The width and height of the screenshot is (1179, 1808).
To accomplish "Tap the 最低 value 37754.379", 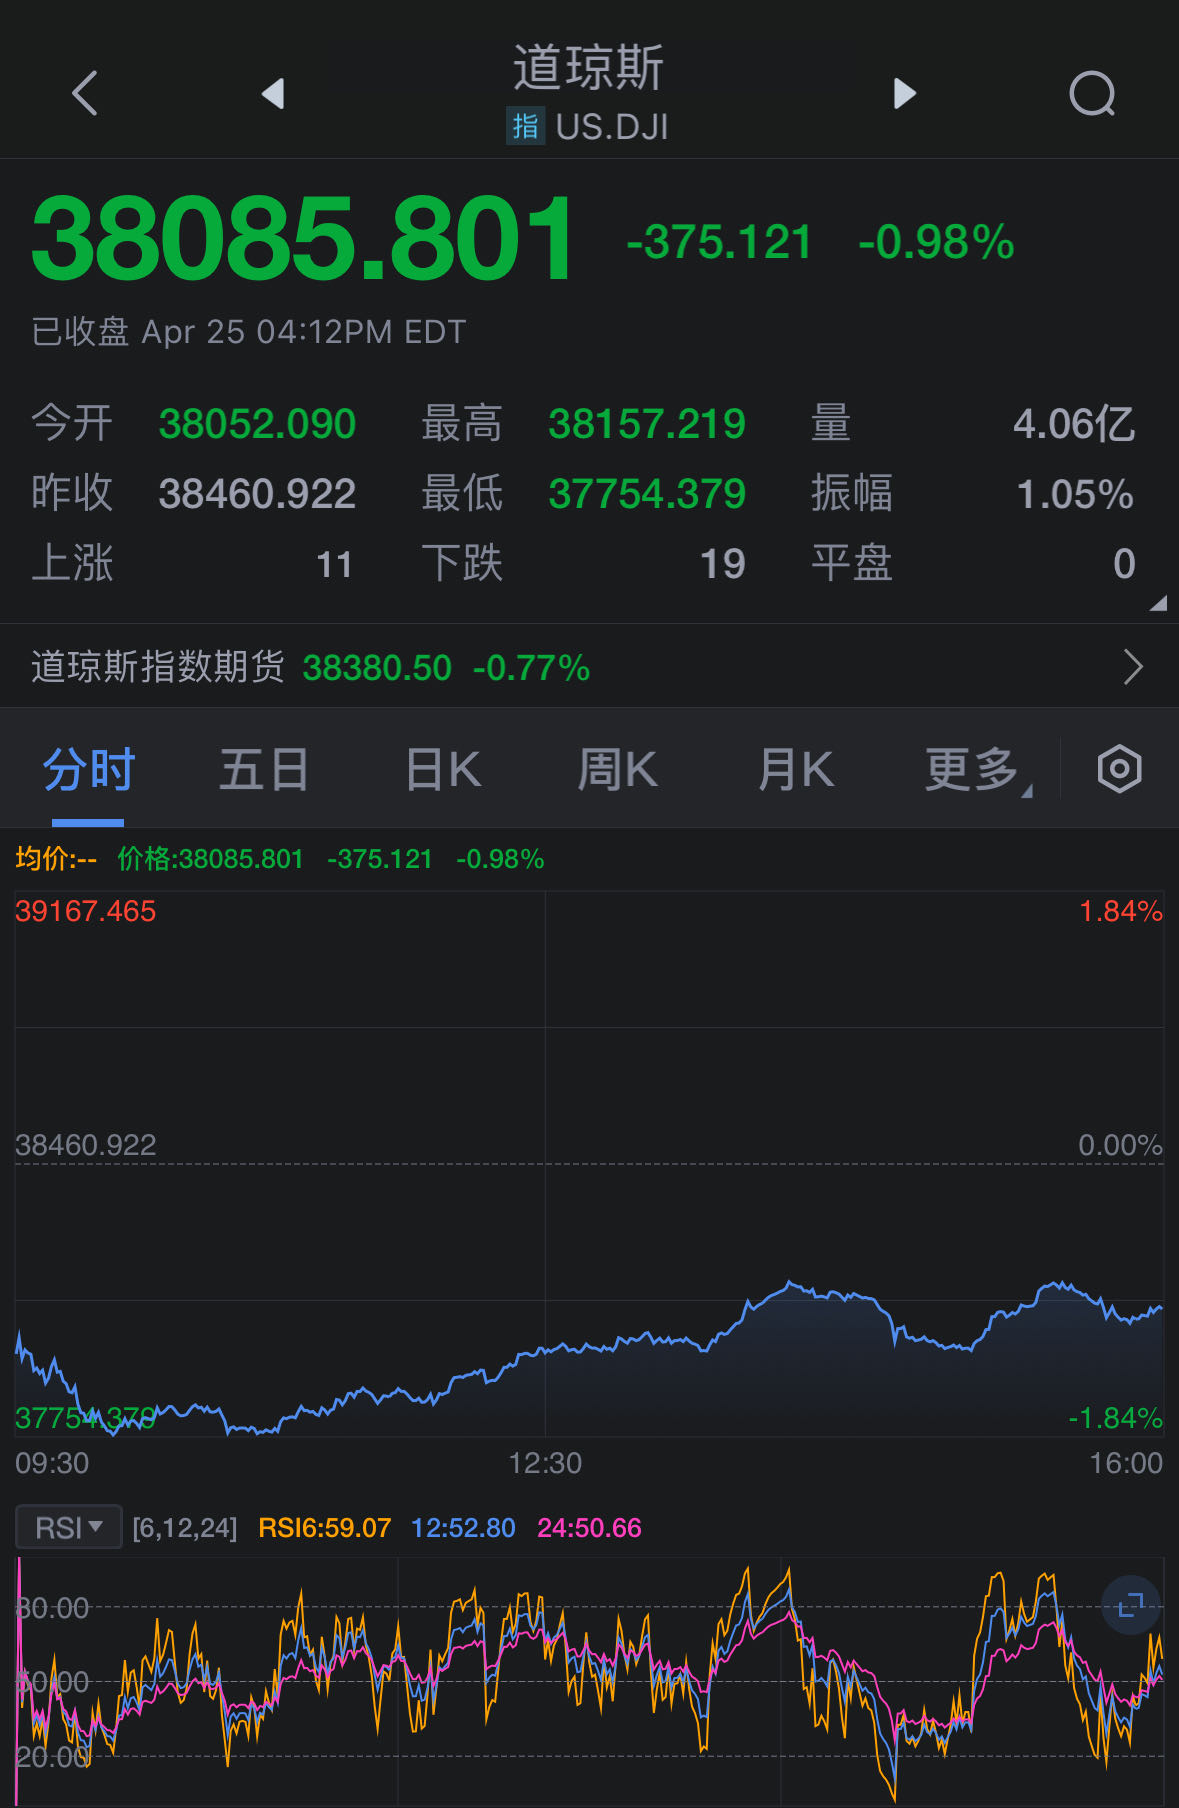I will [647, 494].
